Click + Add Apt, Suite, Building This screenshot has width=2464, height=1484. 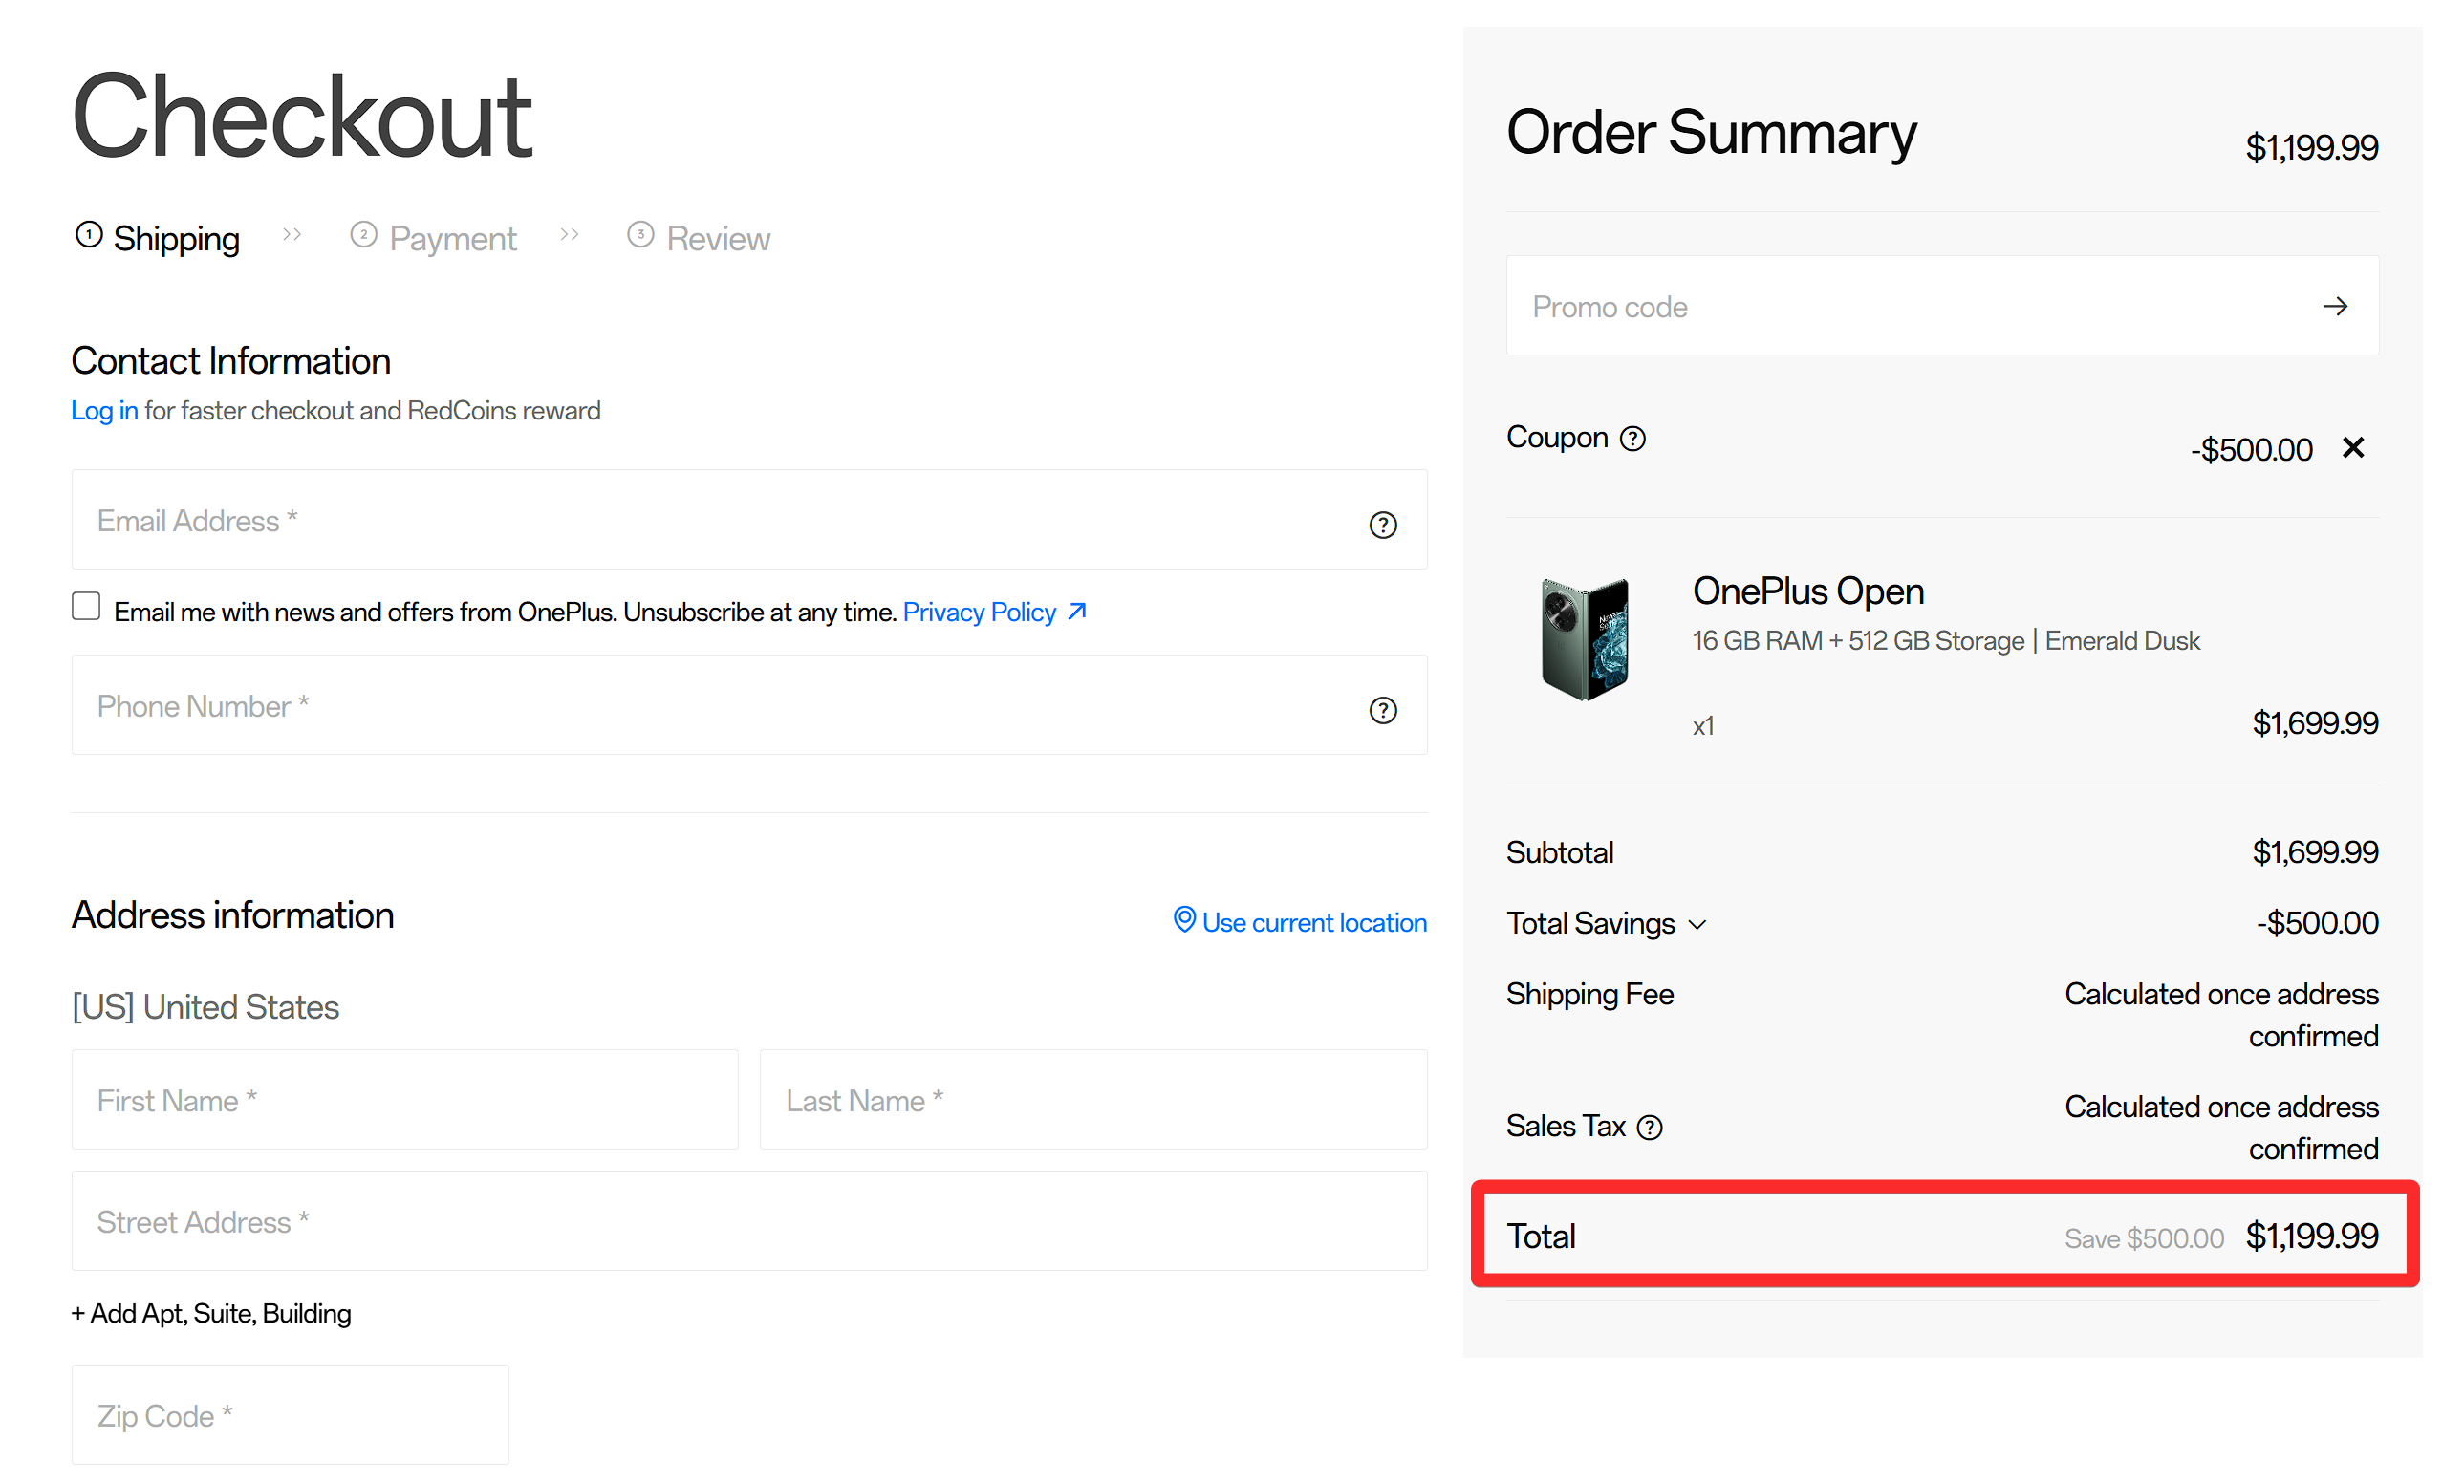(211, 1313)
